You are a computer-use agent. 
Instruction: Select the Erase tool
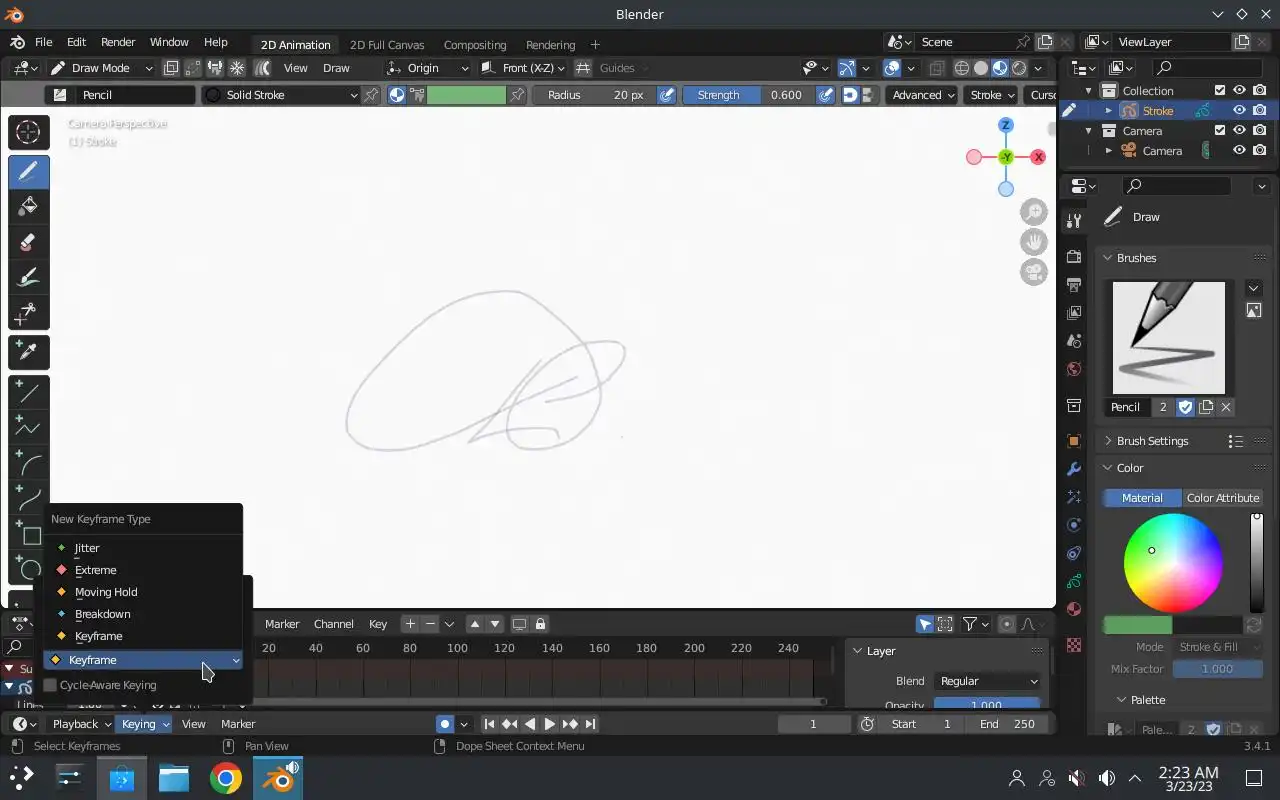click(28, 243)
